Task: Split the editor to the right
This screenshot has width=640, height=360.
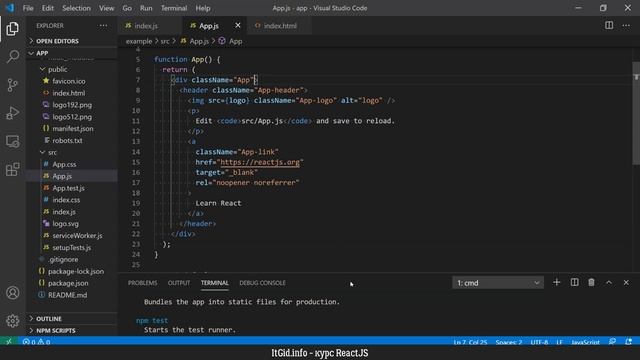Action: point(609,25)
